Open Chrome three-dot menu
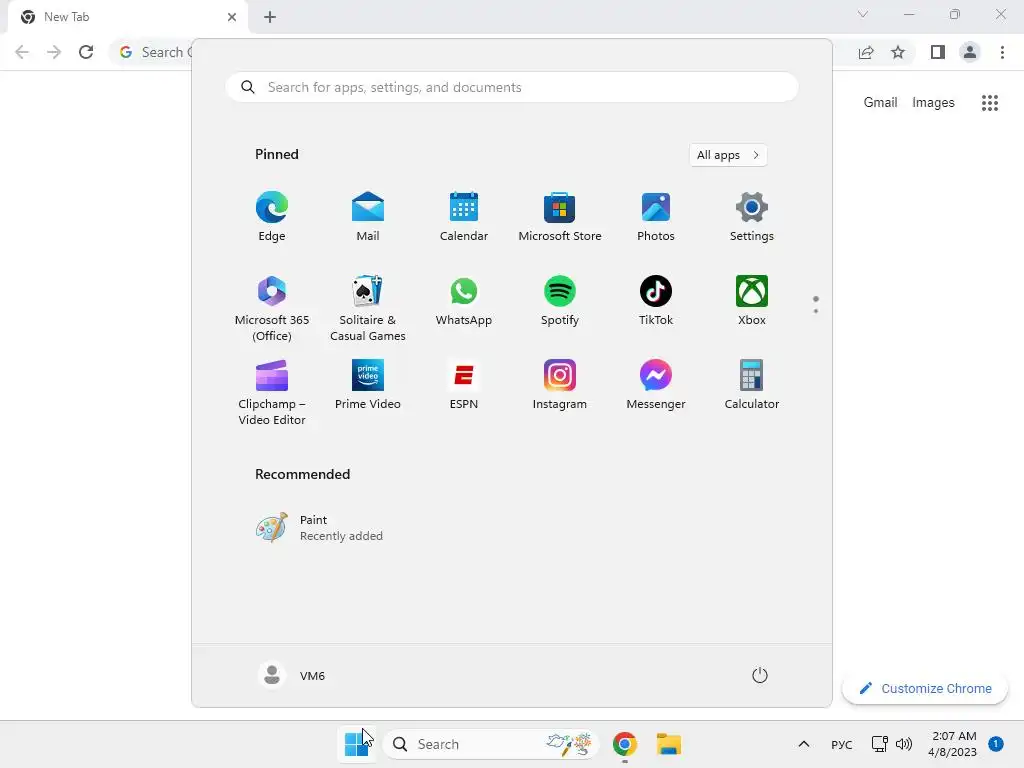 tap(1002, 52)
